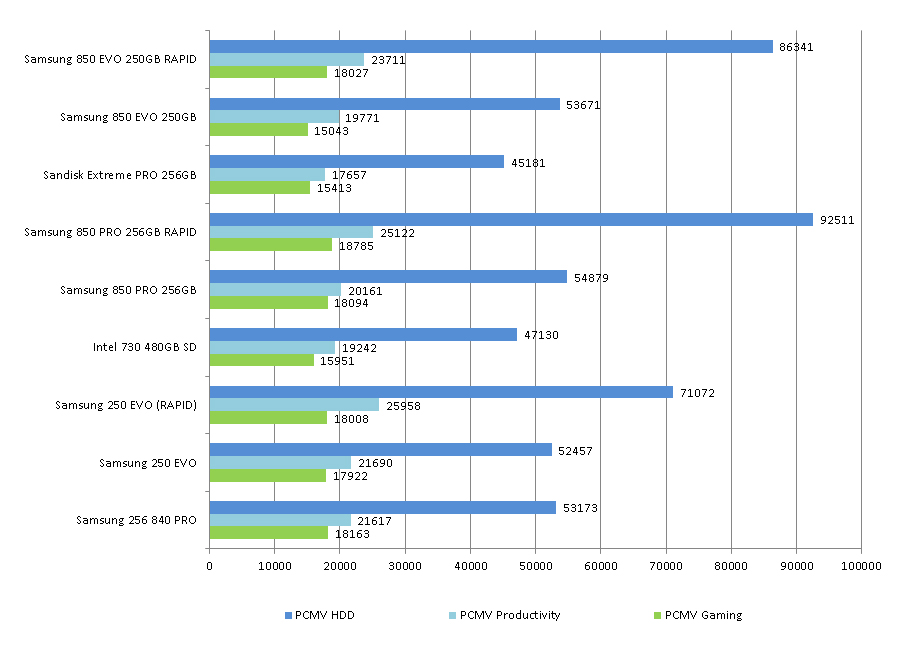The width and height of the screenshot is (900, 671).
Task: Select the data label "15043"
Action: 331,131
